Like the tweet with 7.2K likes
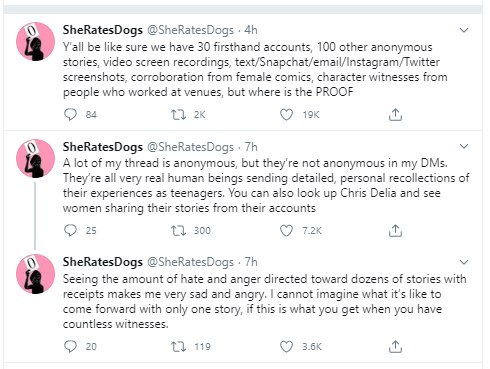 [286, 230]
